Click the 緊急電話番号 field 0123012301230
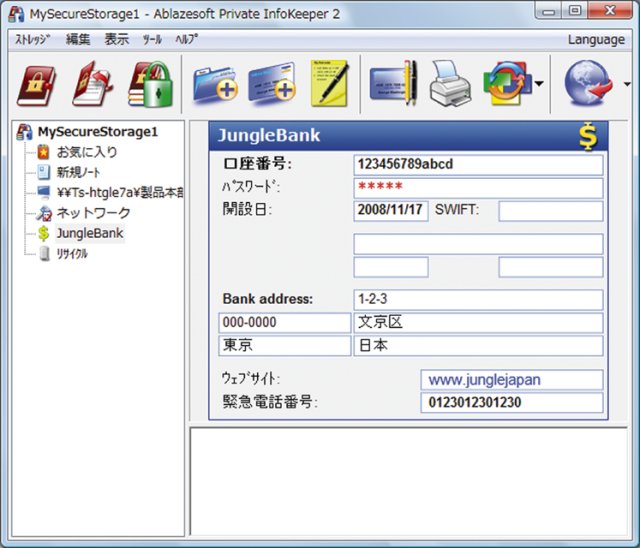Viewport: 640px width, 548px height. [511, 402]
